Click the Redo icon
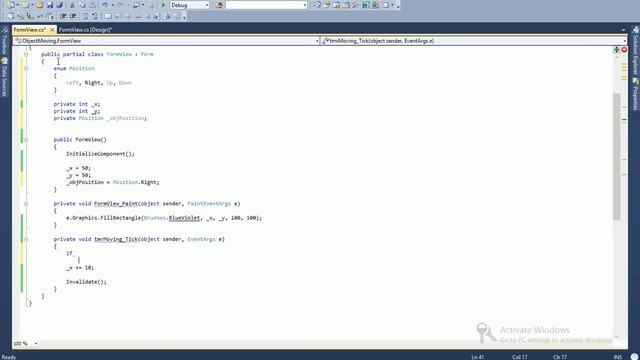The width and height of the screenshot is (640, 360). pyautogui.click(x=120, y=5)
